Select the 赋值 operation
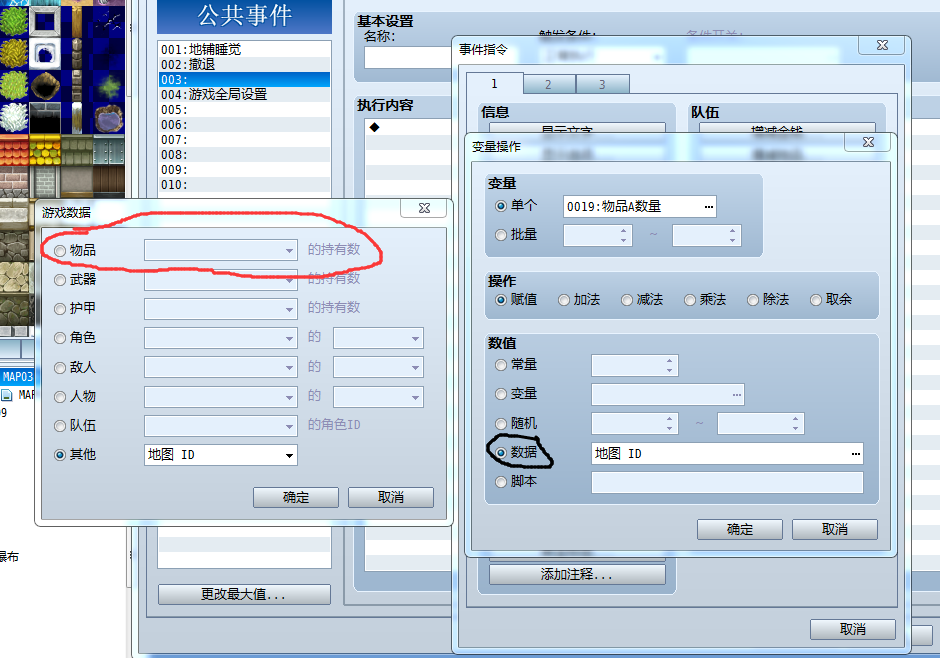 click(x=501, y=300)
